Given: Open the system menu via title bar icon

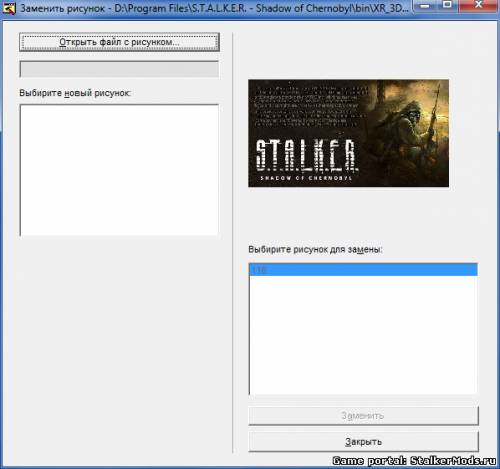Looking at the screenshot, I should [x=9, y=8].
